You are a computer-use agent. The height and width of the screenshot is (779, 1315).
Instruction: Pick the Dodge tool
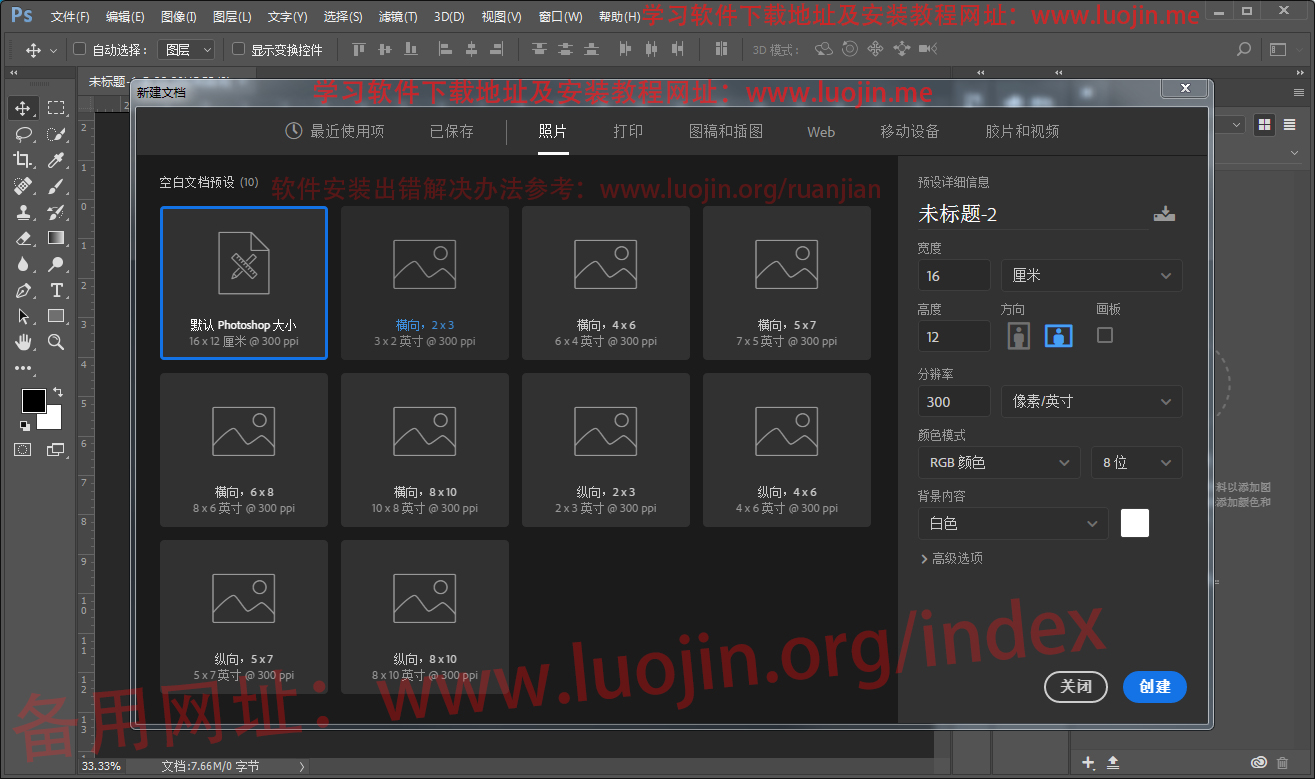56,264
